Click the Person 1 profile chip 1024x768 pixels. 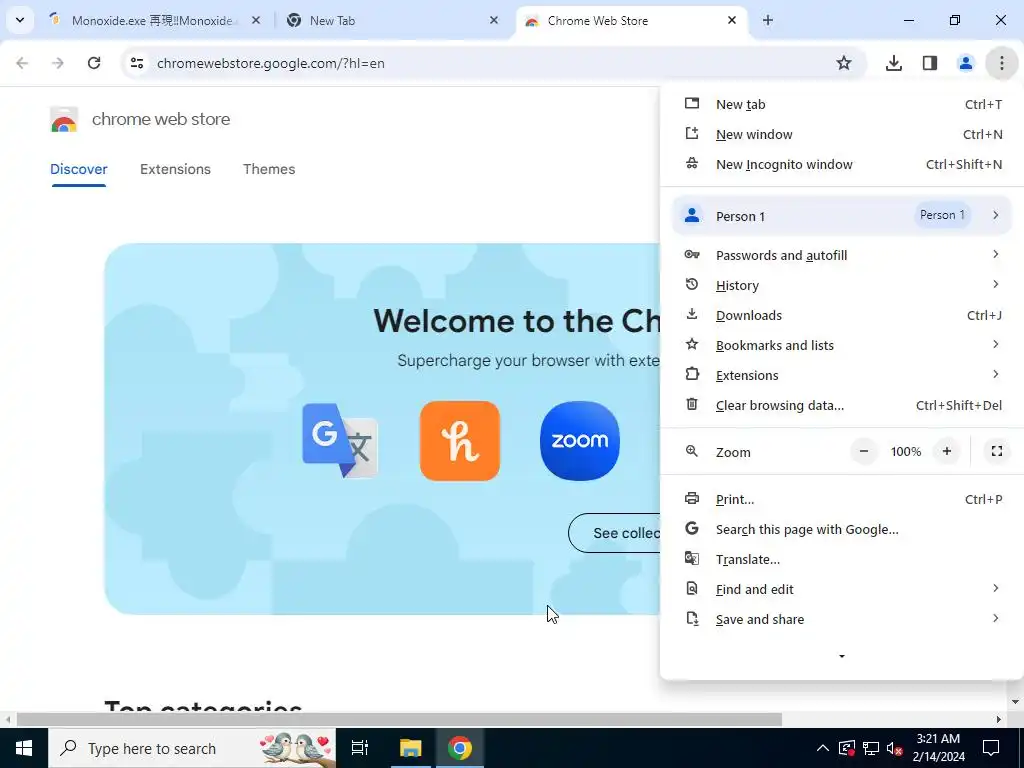tap(942, 215)
